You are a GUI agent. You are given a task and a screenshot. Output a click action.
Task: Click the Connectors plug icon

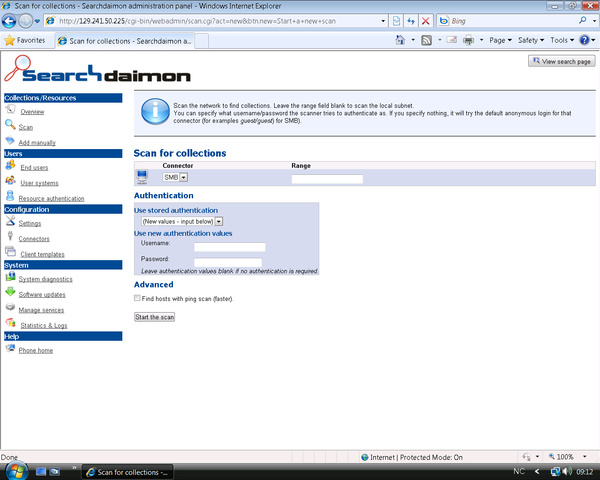pyautogui.click(x=10, y=236)
